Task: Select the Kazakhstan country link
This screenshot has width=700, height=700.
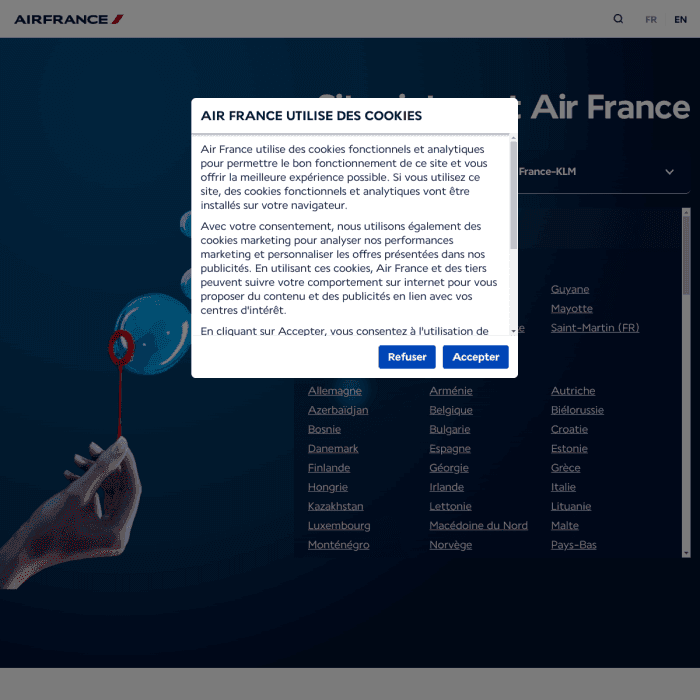Action: click(335, 506)
